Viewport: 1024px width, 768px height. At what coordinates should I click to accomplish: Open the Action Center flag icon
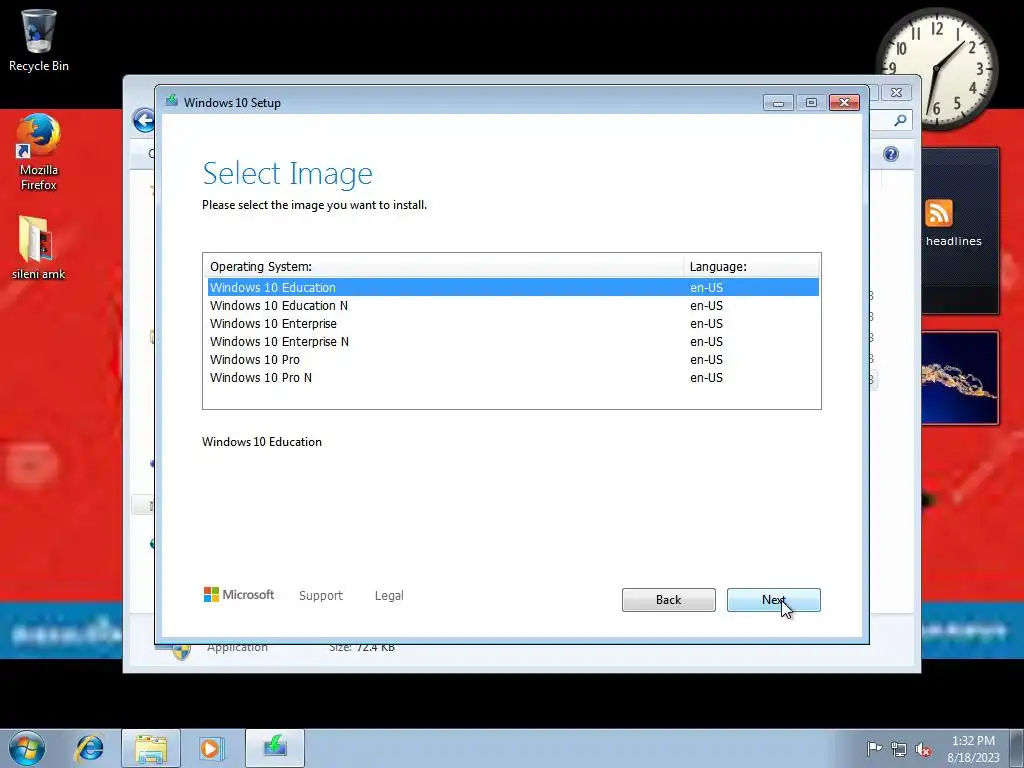(x=874, y=749)
